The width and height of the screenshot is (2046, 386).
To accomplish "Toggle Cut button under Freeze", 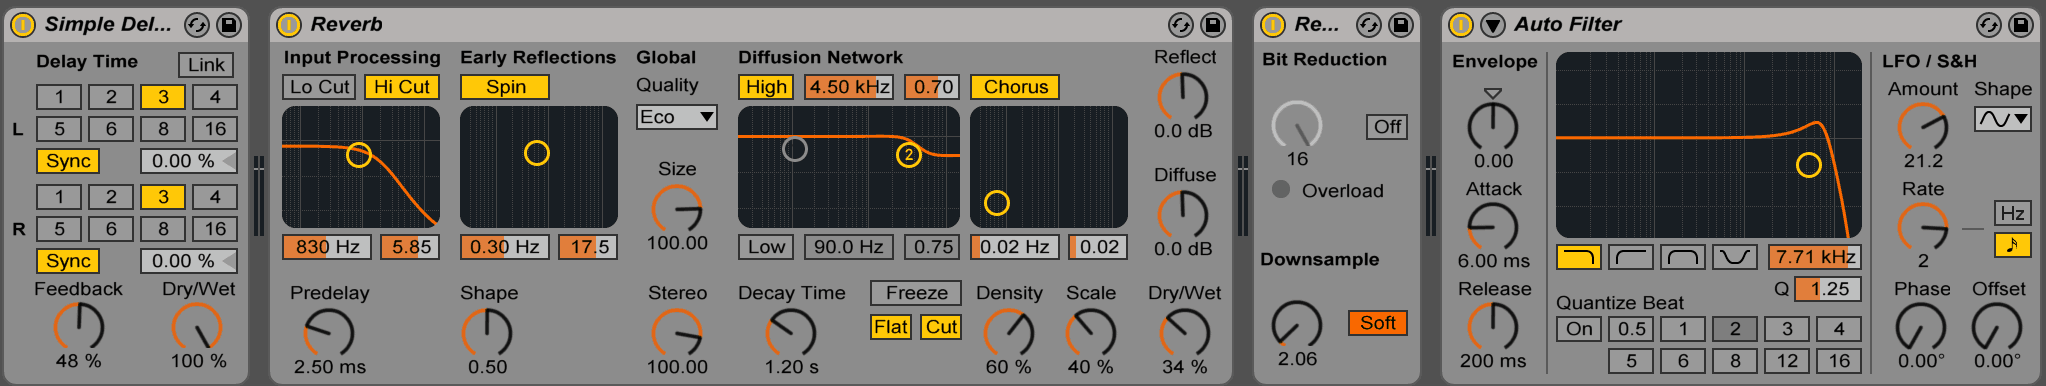I will click(x=941, y=327).
